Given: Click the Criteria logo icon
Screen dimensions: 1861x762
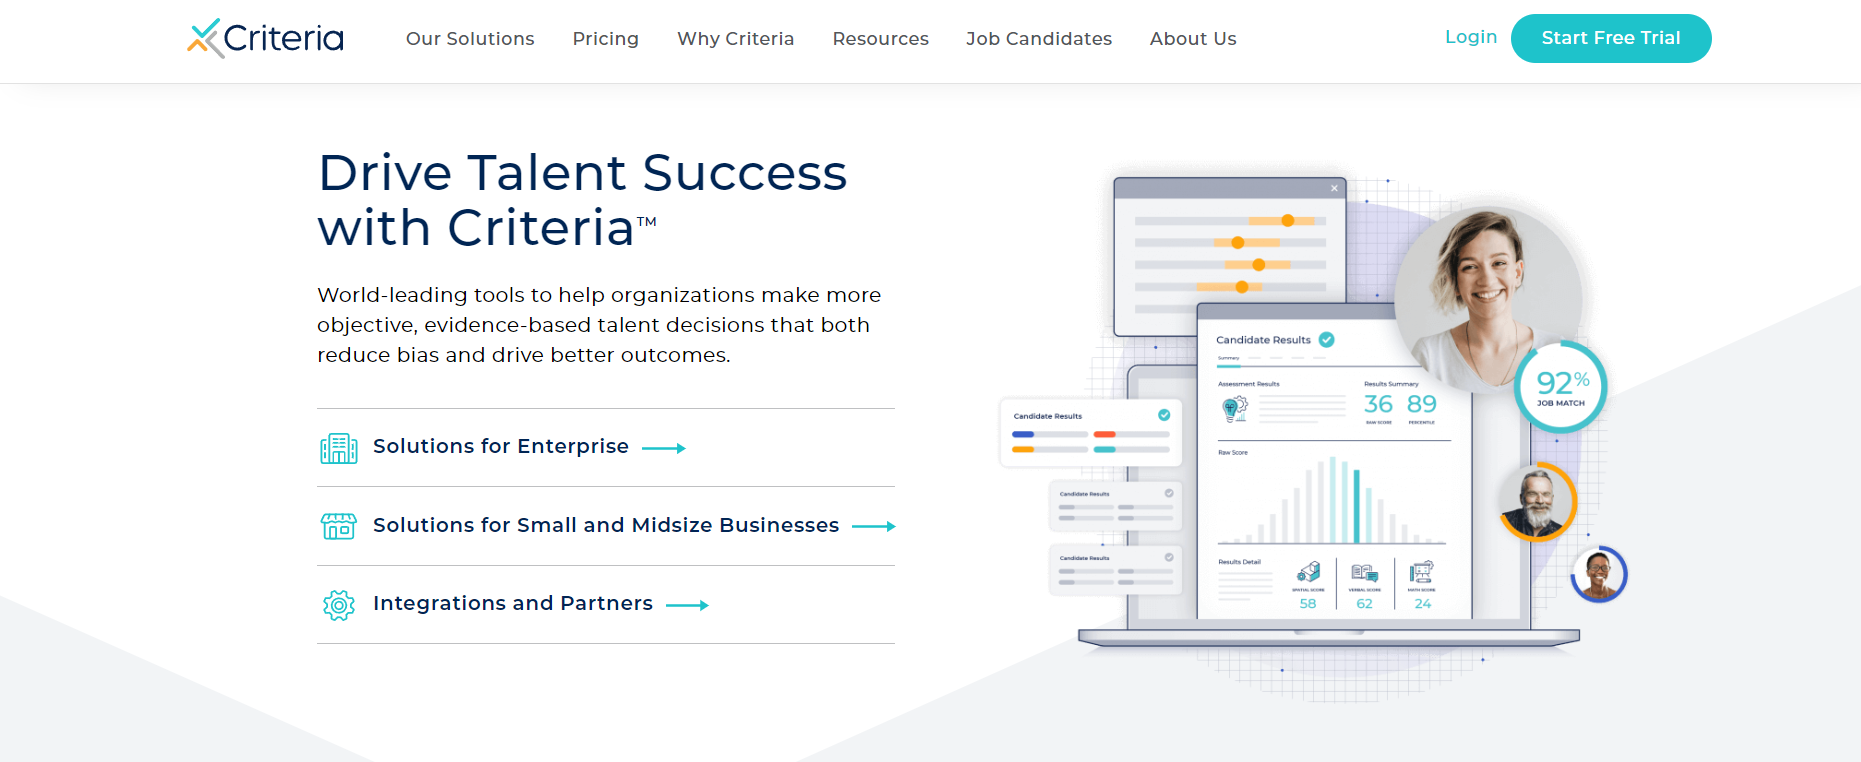Looking at the screenshot, I should (x=205, y=38).
